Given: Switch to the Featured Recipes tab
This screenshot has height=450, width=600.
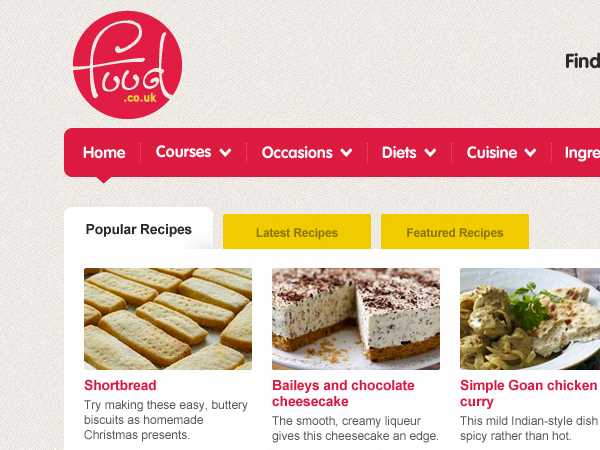Looking at the screenshot, I should click(455, 232).
